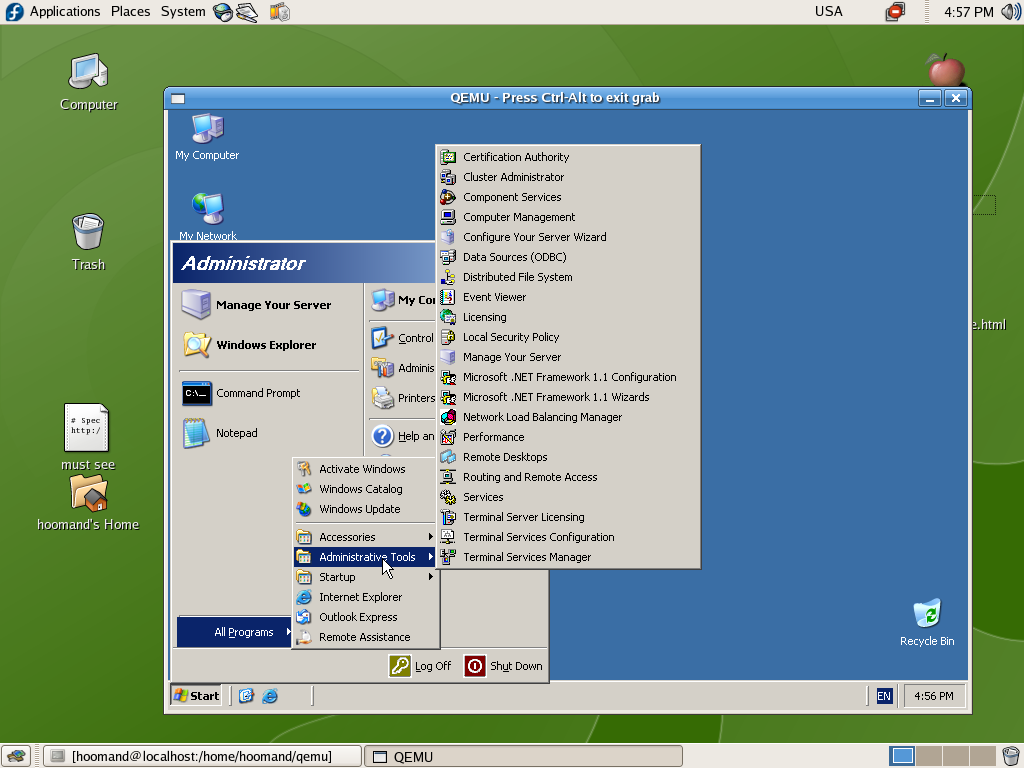Click the EN language indicator in Windows tray

click(x=884, y=696)
